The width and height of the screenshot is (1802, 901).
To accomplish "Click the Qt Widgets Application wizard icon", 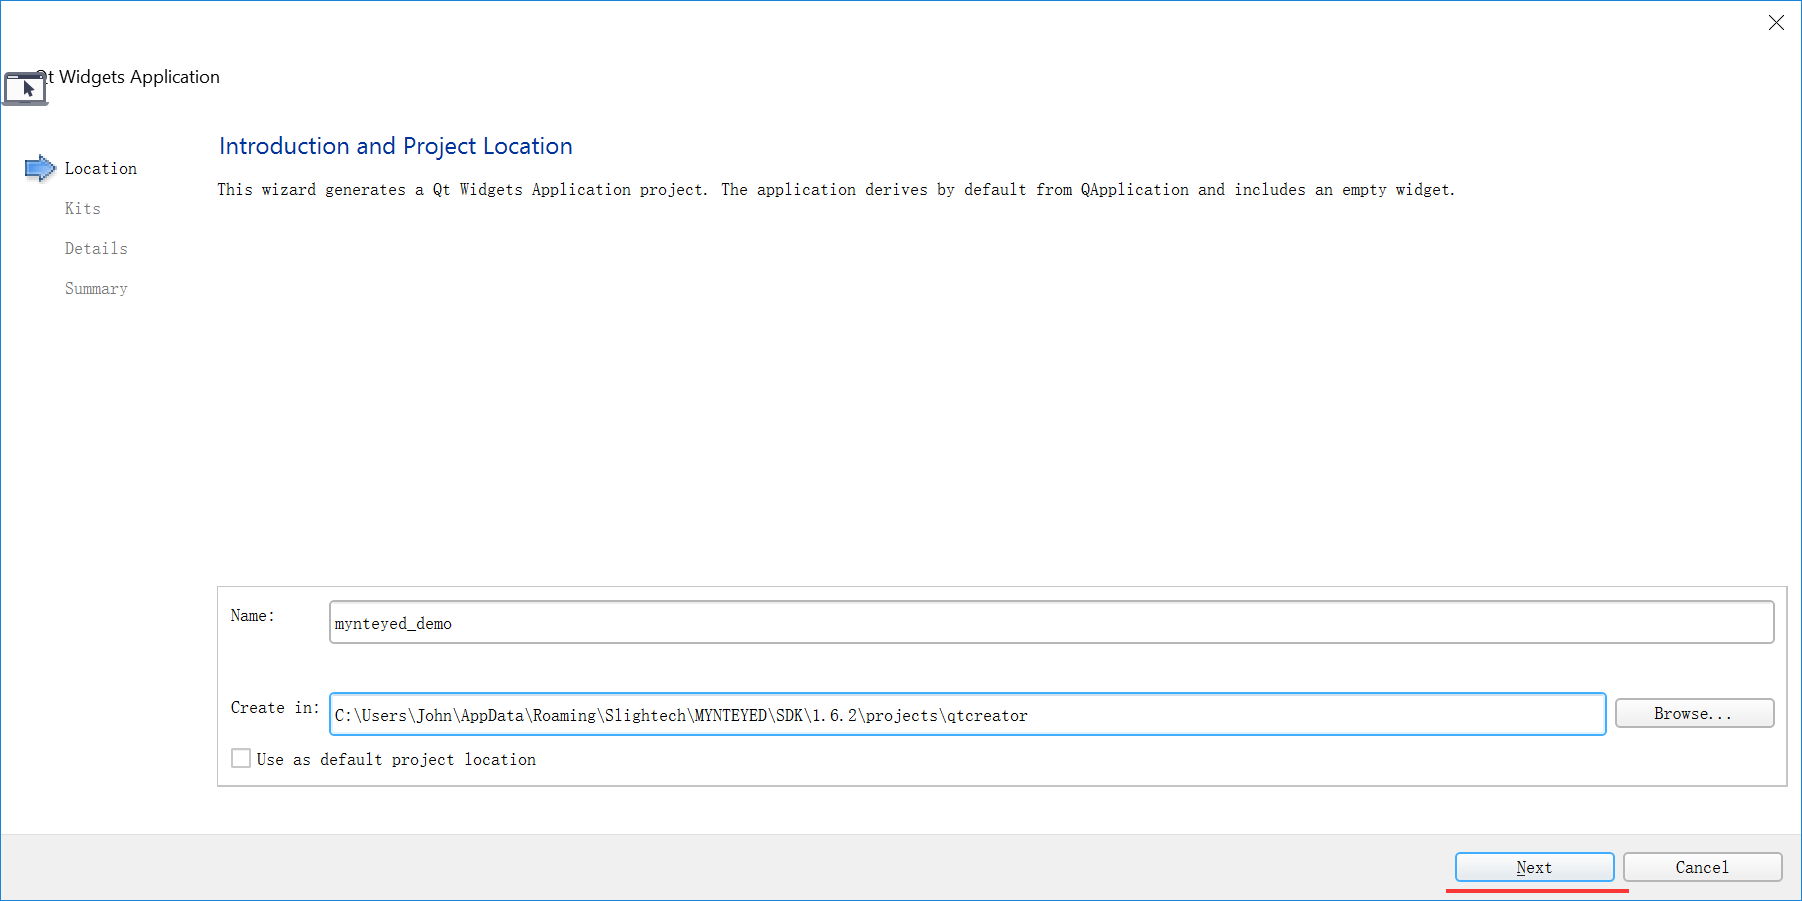I will [x=25, y=88].
